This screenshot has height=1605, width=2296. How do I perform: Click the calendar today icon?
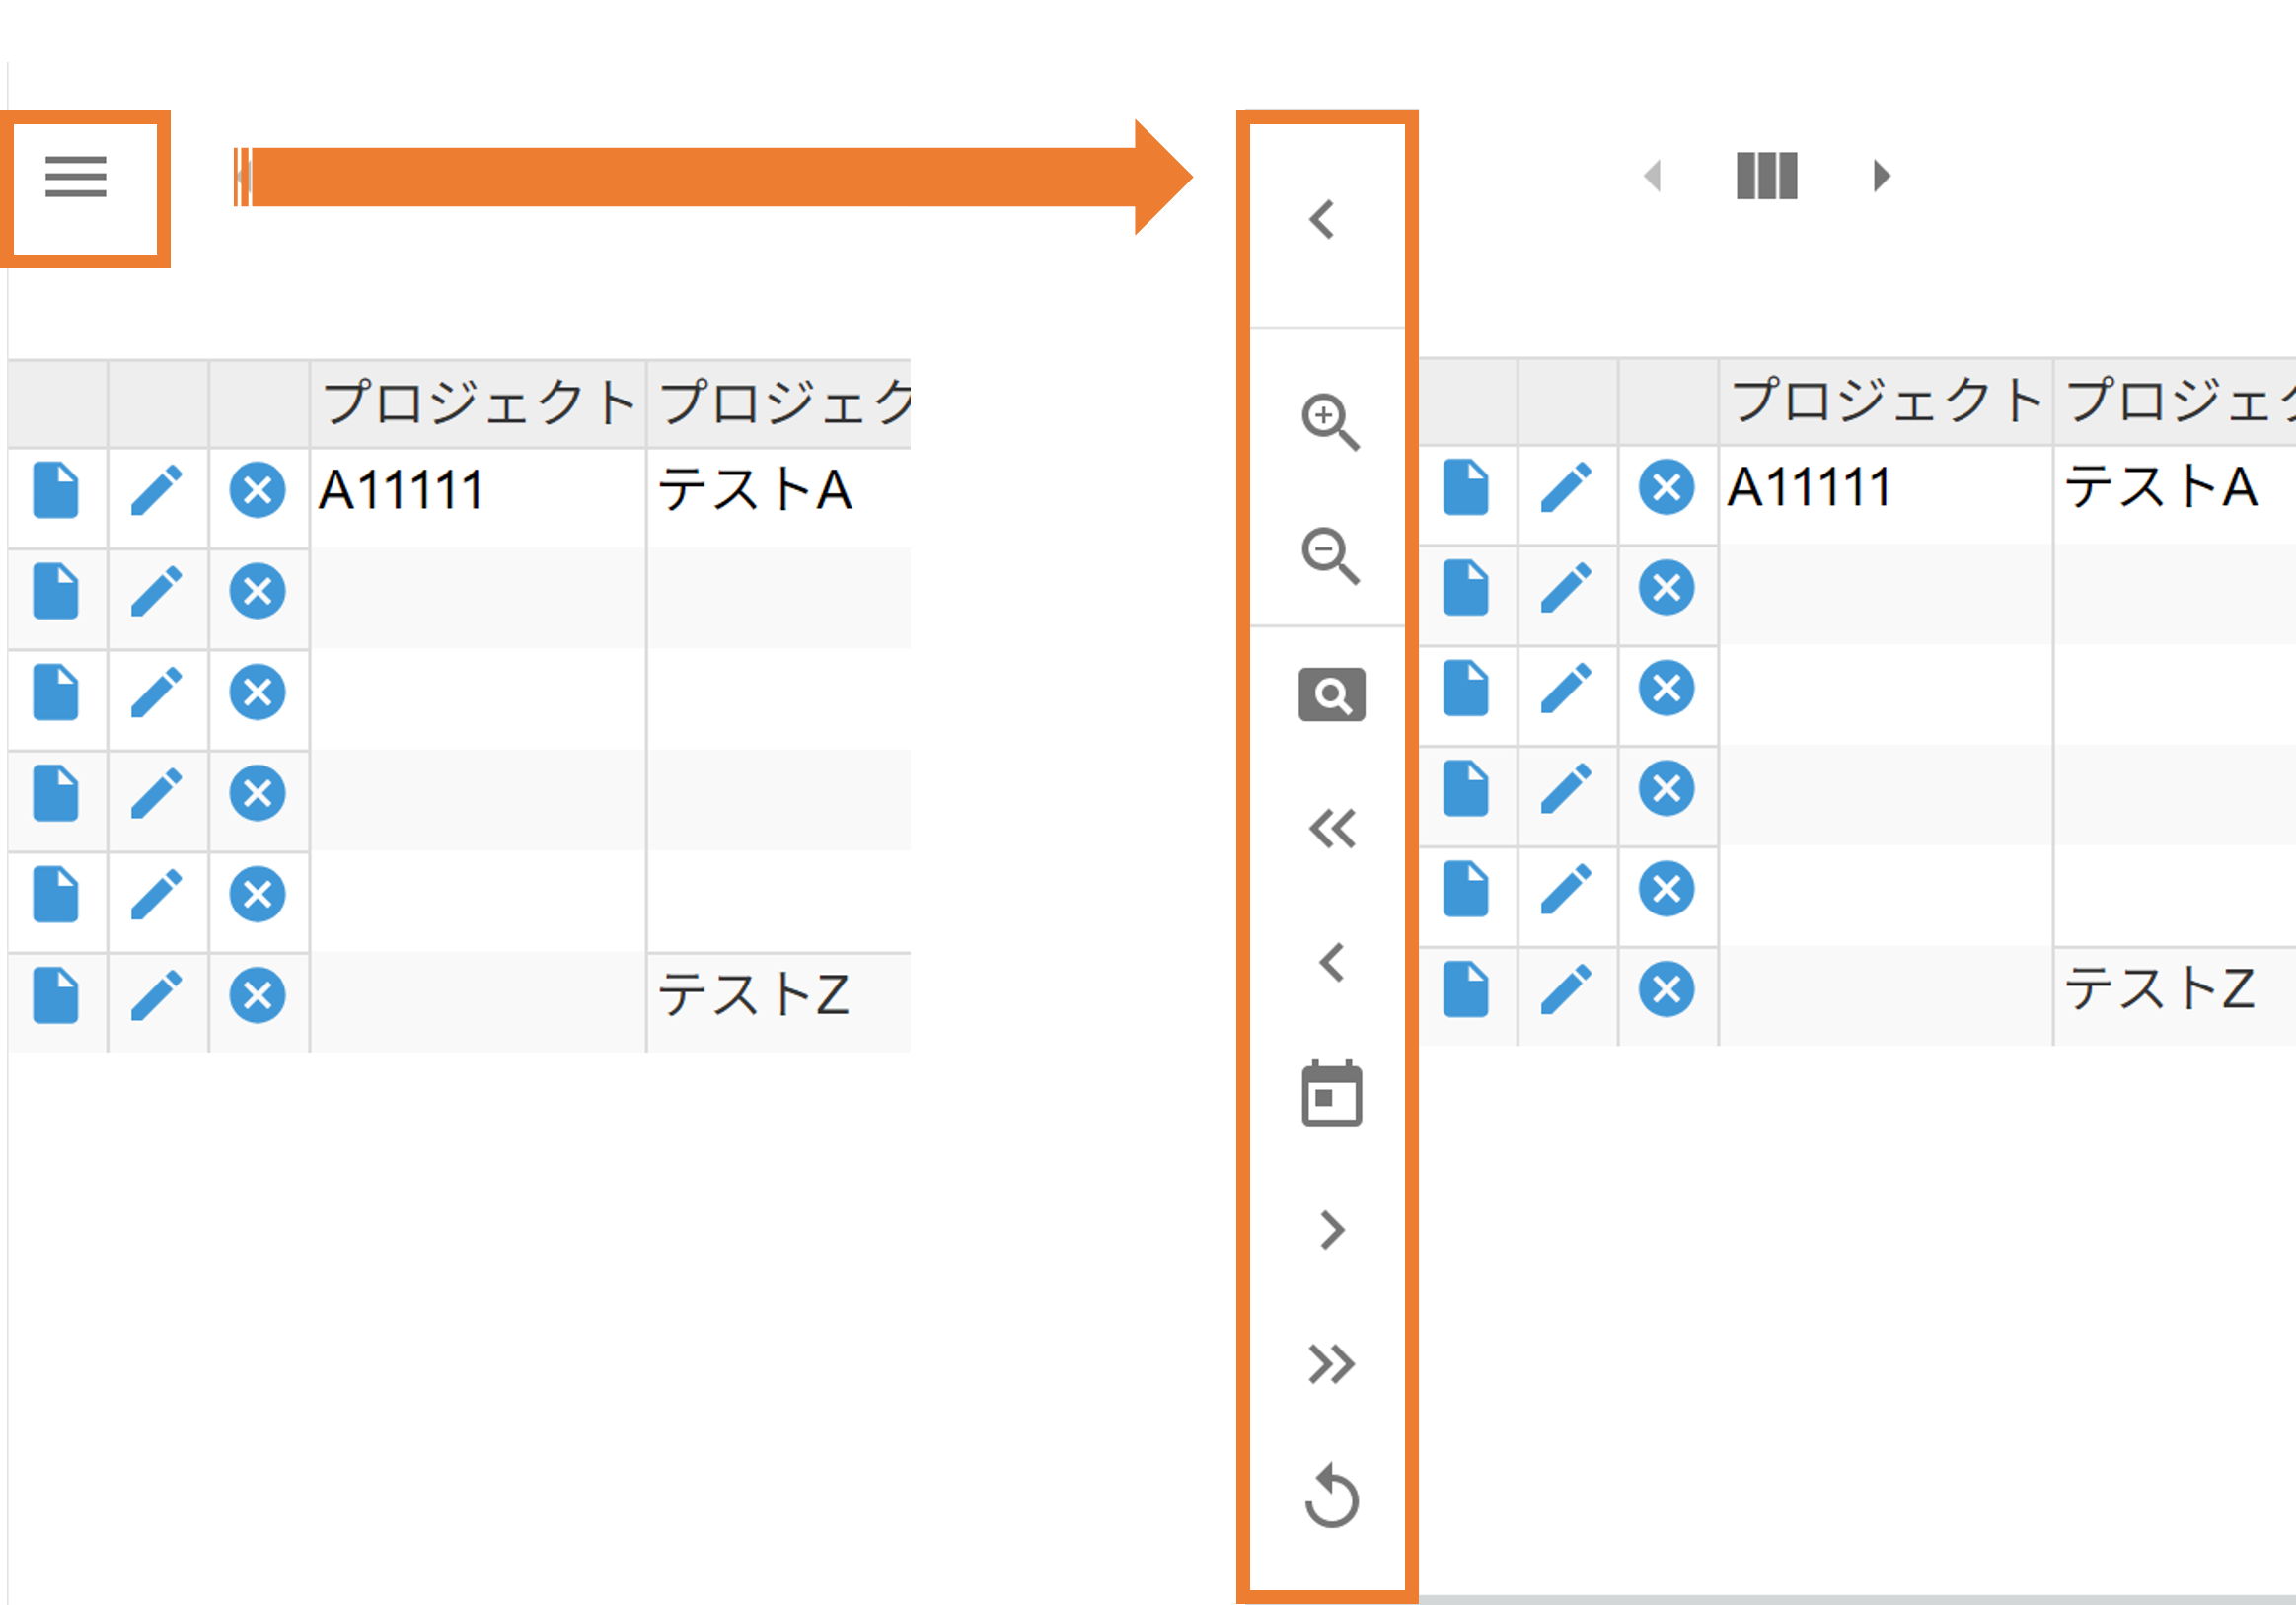[x=1332, y=1093]
